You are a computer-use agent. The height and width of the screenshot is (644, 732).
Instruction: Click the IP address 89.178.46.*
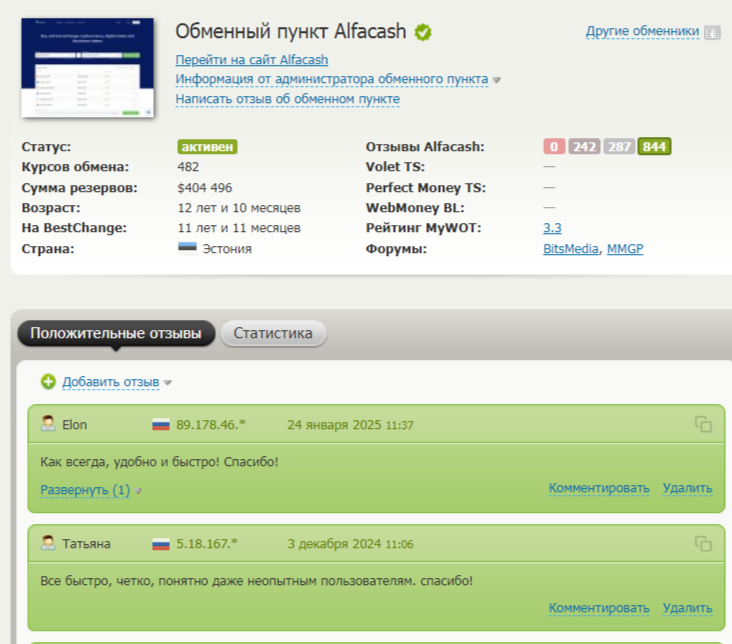coord(211,425)
